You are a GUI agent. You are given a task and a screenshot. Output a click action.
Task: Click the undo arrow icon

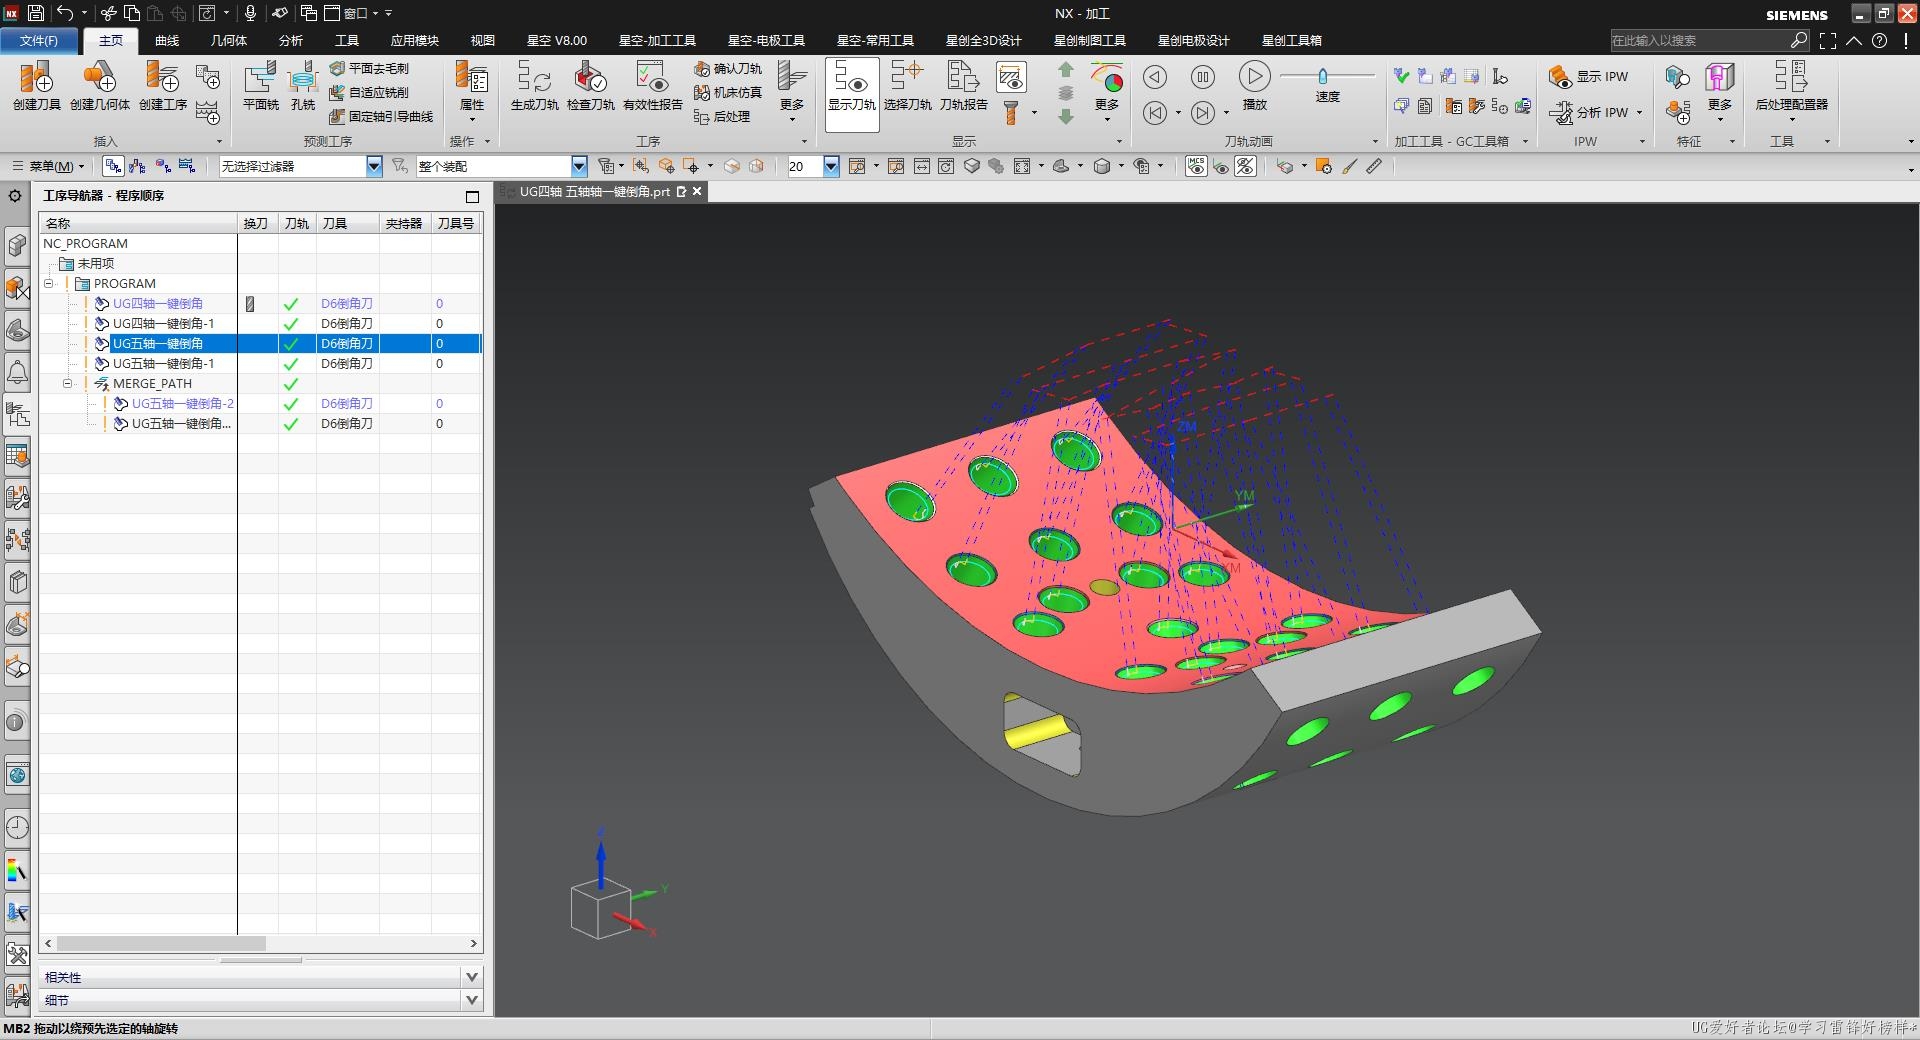pyautogui.click(x=65, y=13)
